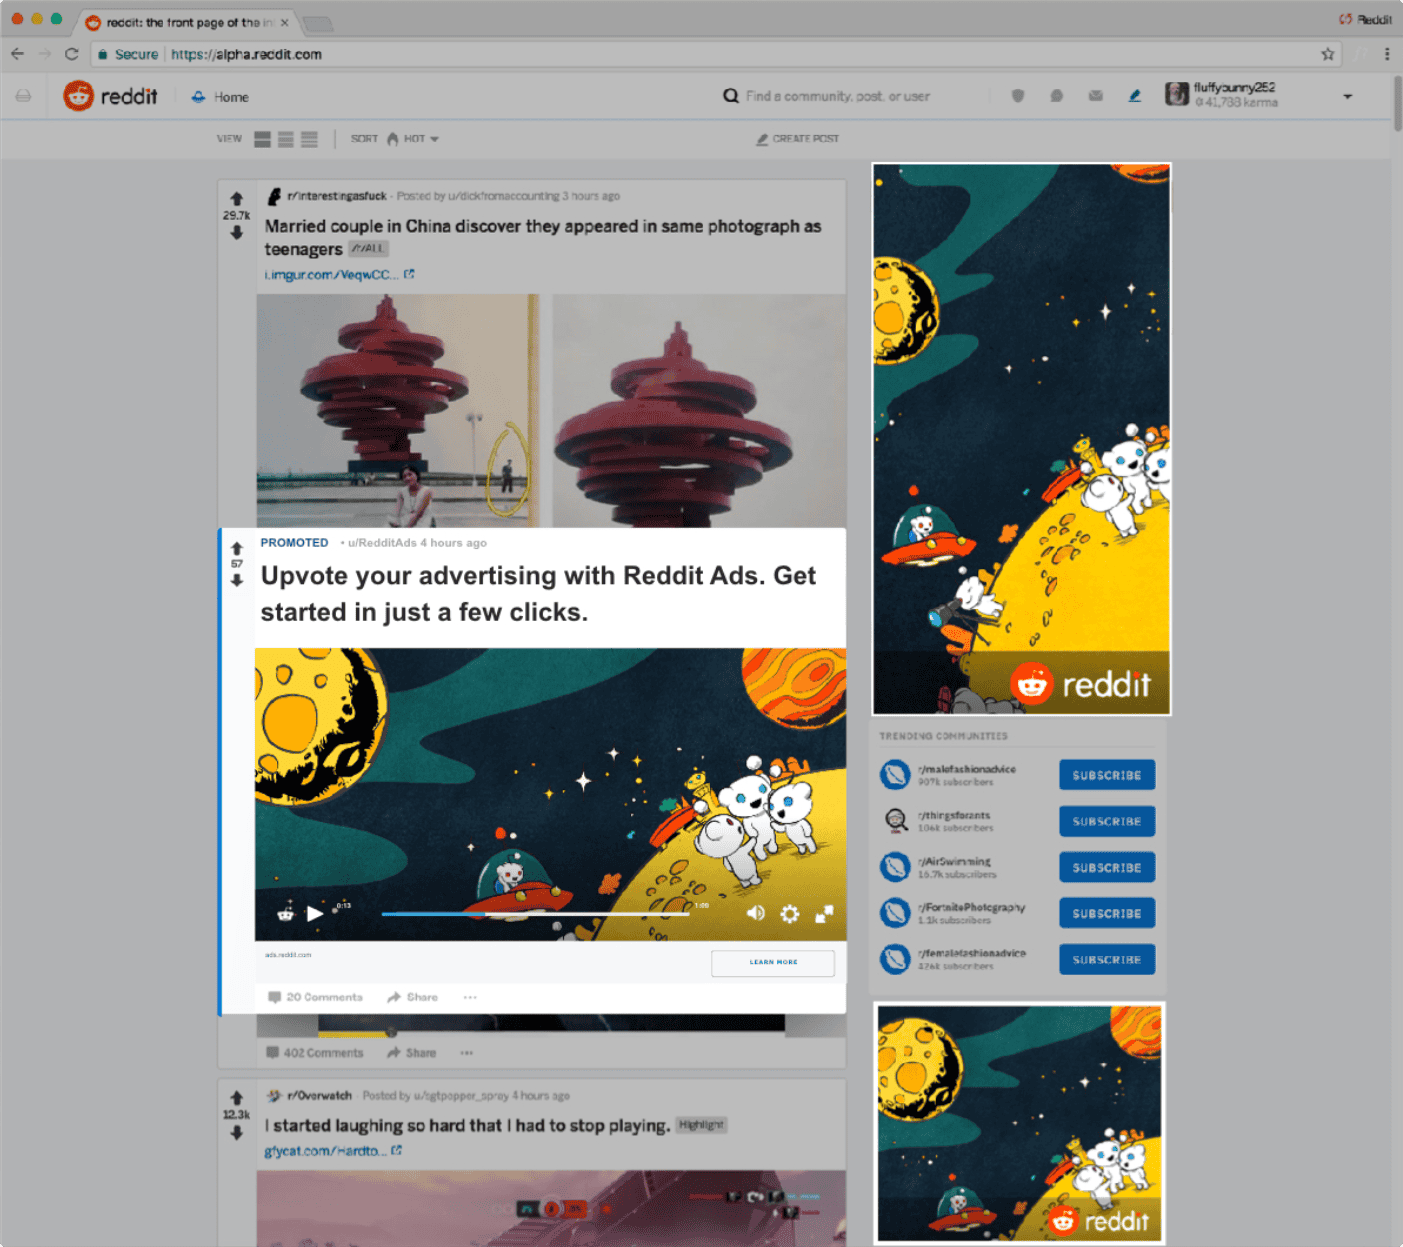Share the post with 402 comments
Viewport: 1403px width, 1247px height.
click(411, 1053)
